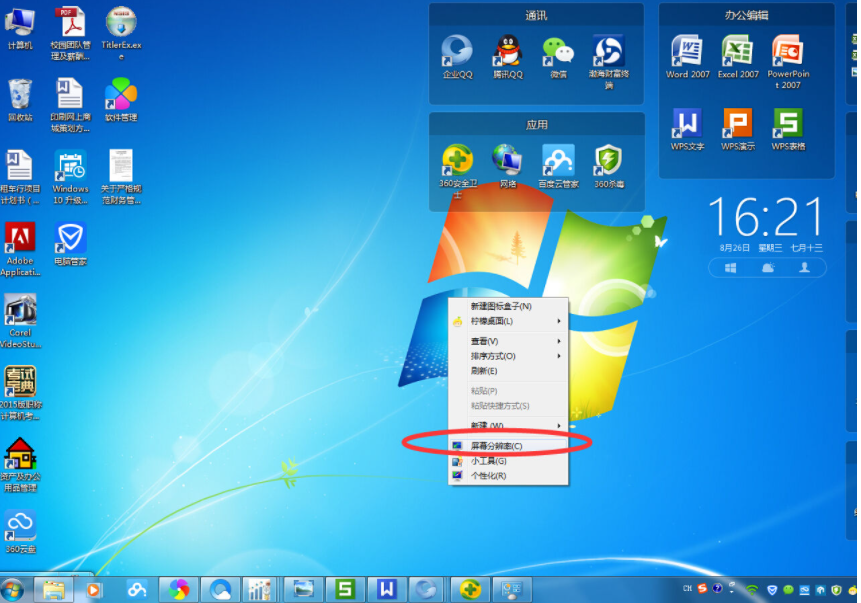This screenshot has height=603, width=861.
Task: Open the PDF file 校园团队管理及薪酬
Action: (70, 33)
